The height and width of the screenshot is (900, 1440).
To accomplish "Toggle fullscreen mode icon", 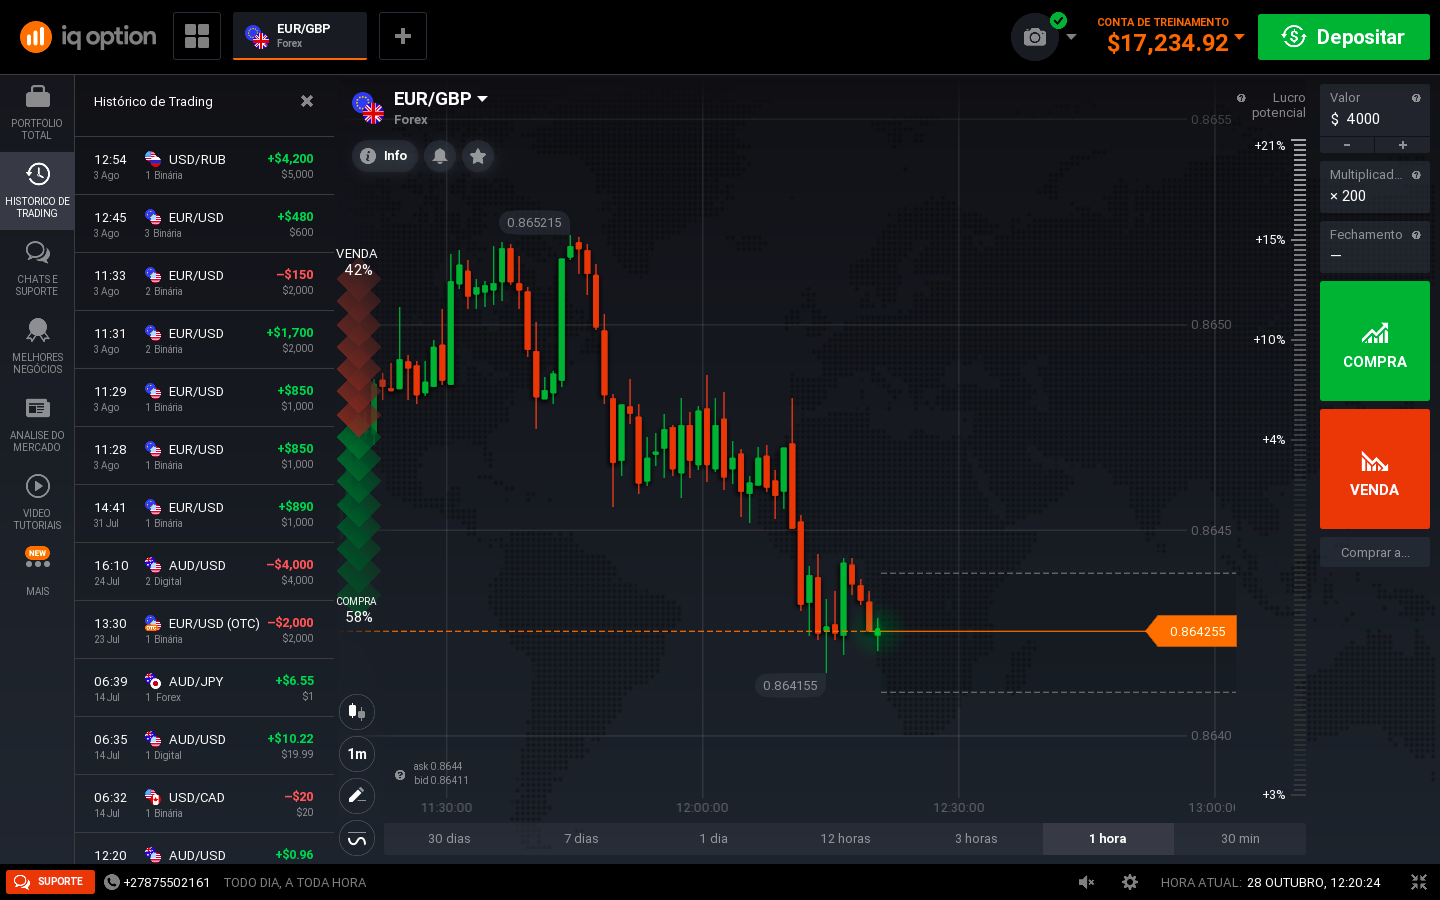I will click(x=1419, y=882).
